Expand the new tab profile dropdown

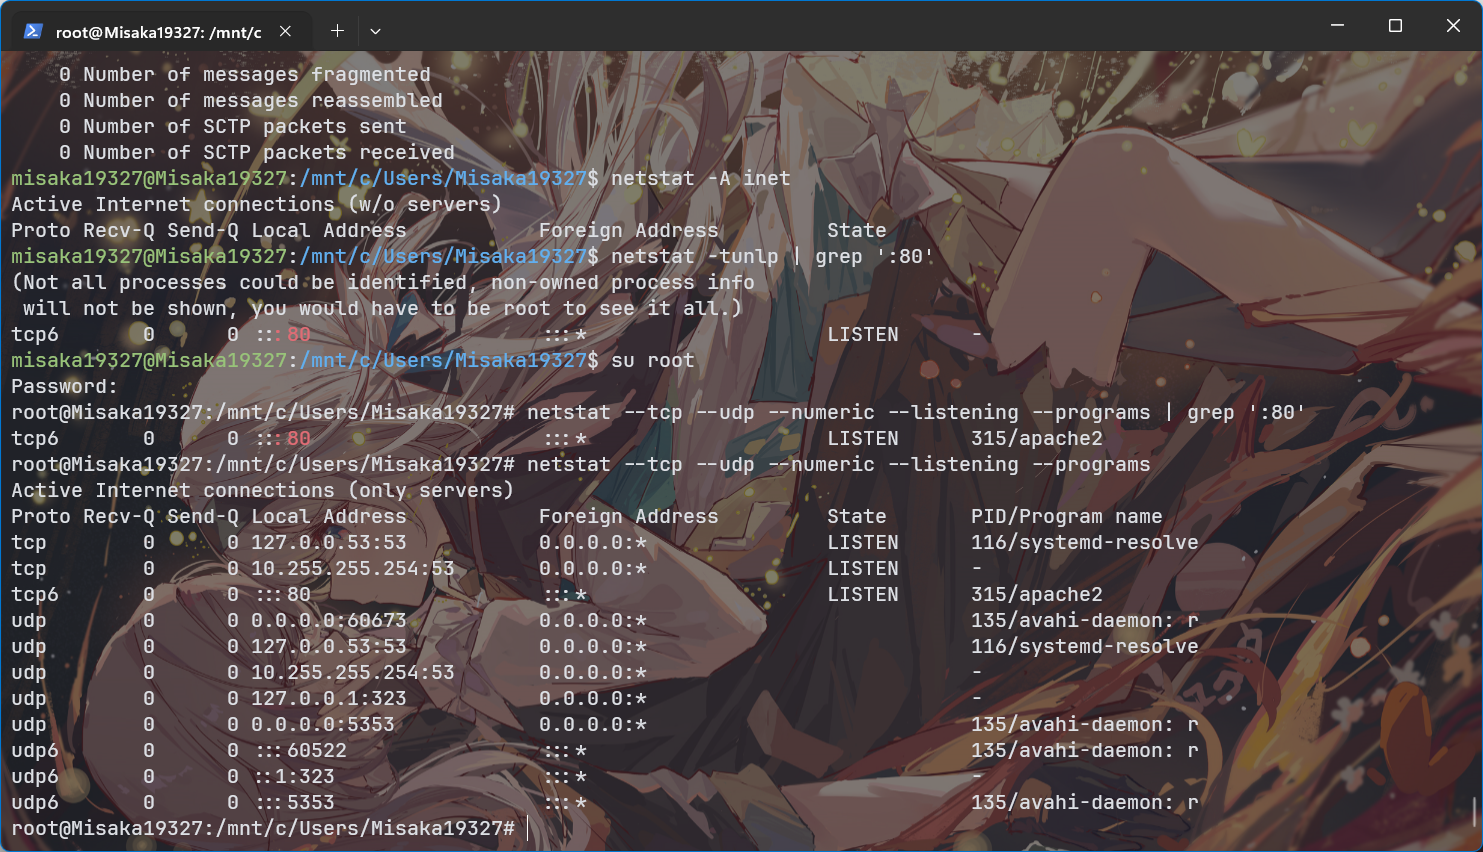pos(375,31)
